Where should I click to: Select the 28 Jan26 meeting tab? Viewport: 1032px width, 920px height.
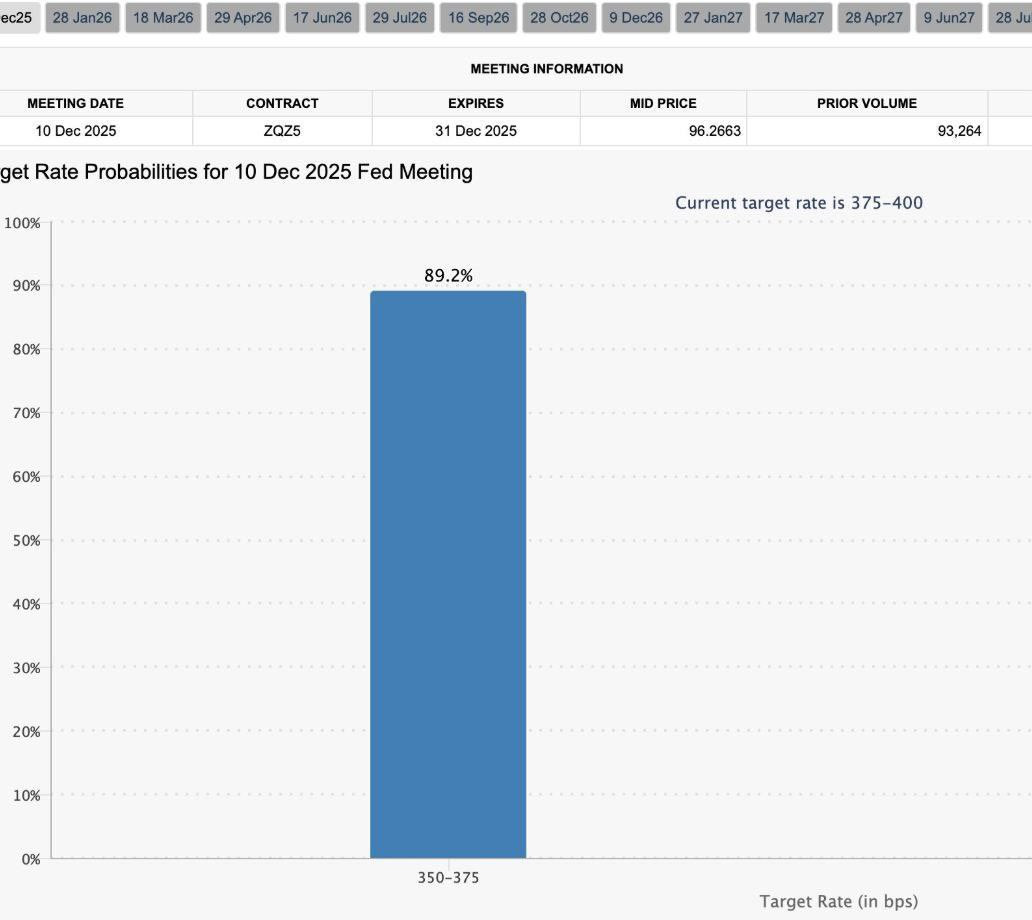[82, 18]
